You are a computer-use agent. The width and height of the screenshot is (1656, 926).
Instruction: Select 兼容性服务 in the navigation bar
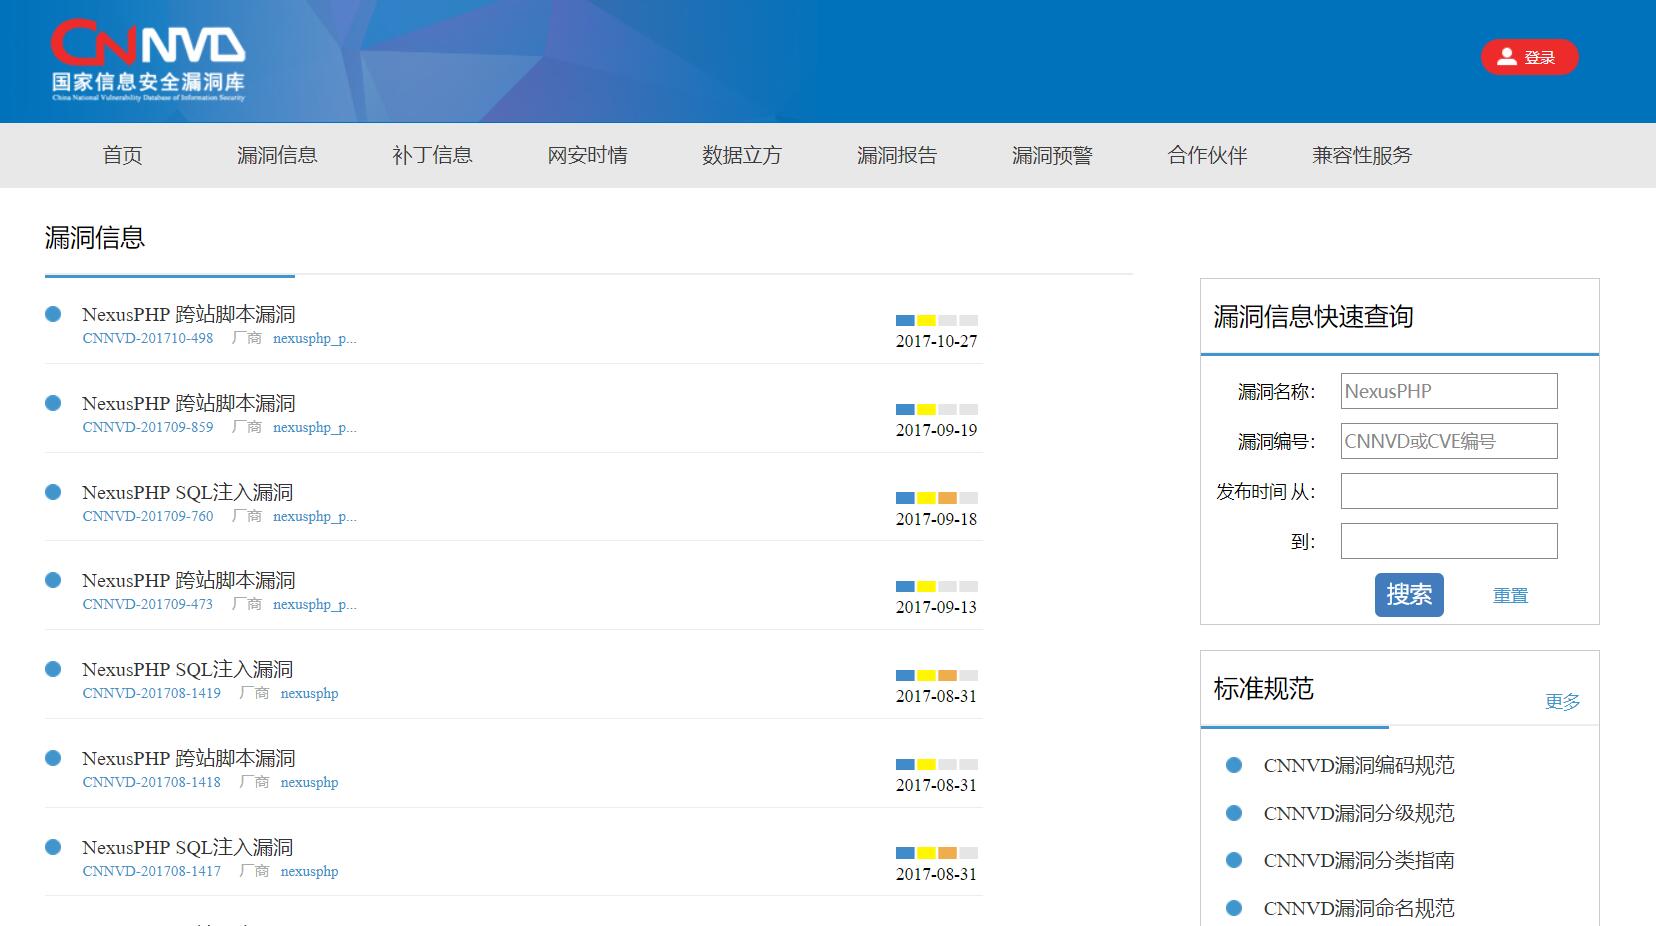point(1362,155)
